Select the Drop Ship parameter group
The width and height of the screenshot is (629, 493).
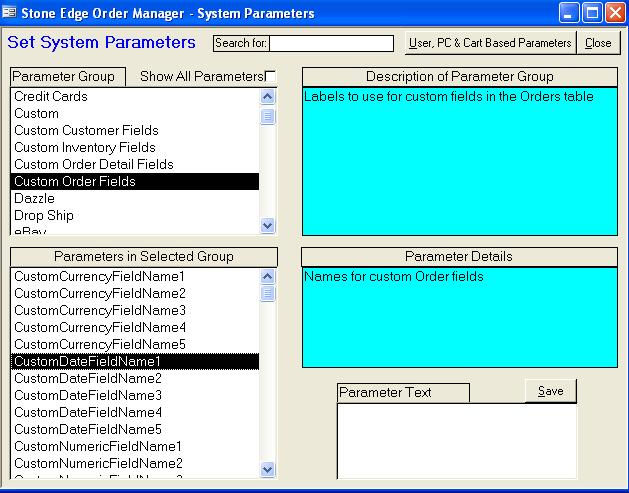[x=135, y=215]
